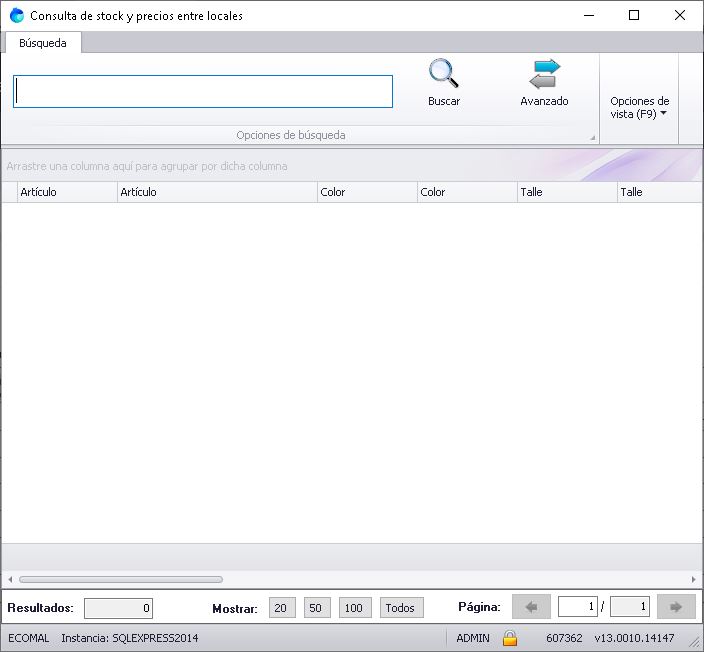
Task: Click the application logo in title bar
Action: click(17, 15)
